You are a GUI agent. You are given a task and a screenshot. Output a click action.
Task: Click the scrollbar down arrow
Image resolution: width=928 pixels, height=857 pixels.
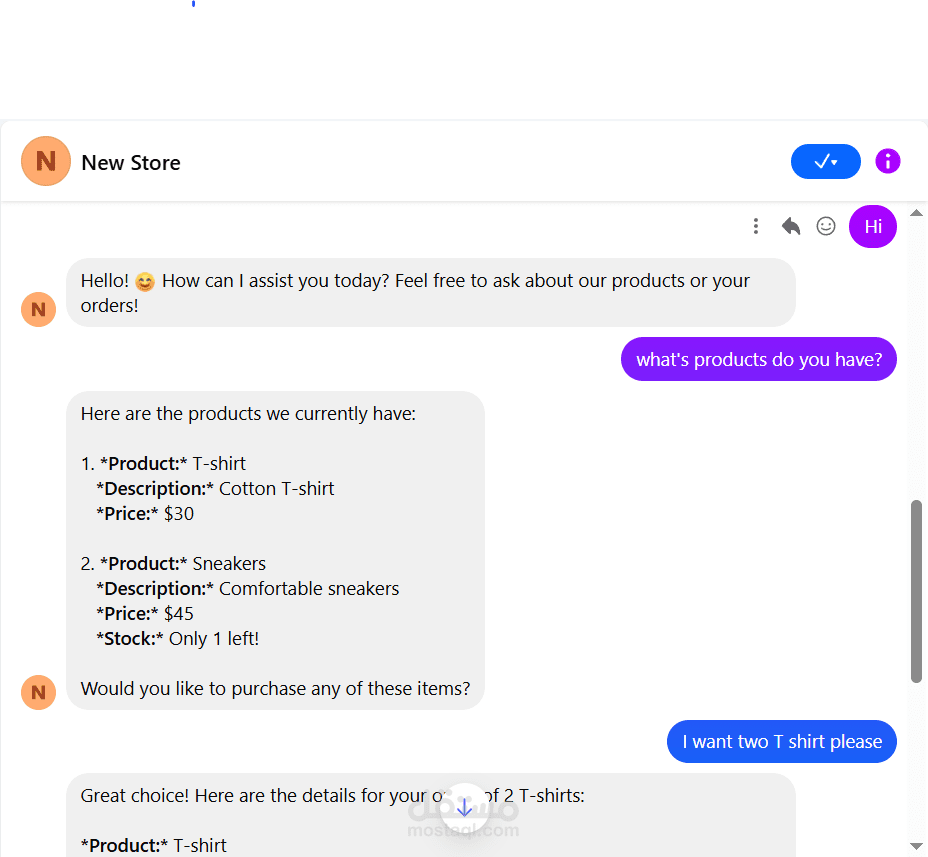point(916,846)
